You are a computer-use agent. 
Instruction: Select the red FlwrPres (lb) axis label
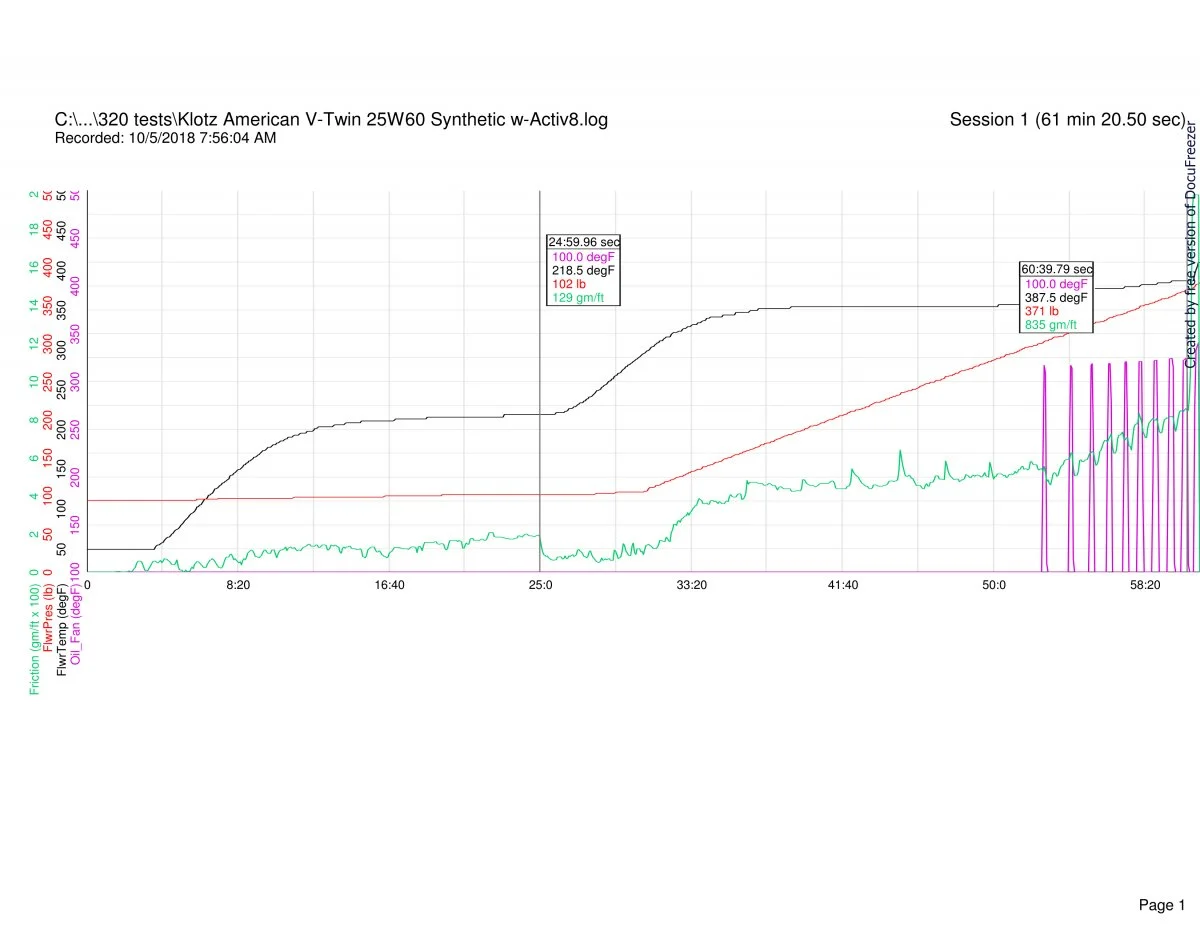tap(48, 626)
